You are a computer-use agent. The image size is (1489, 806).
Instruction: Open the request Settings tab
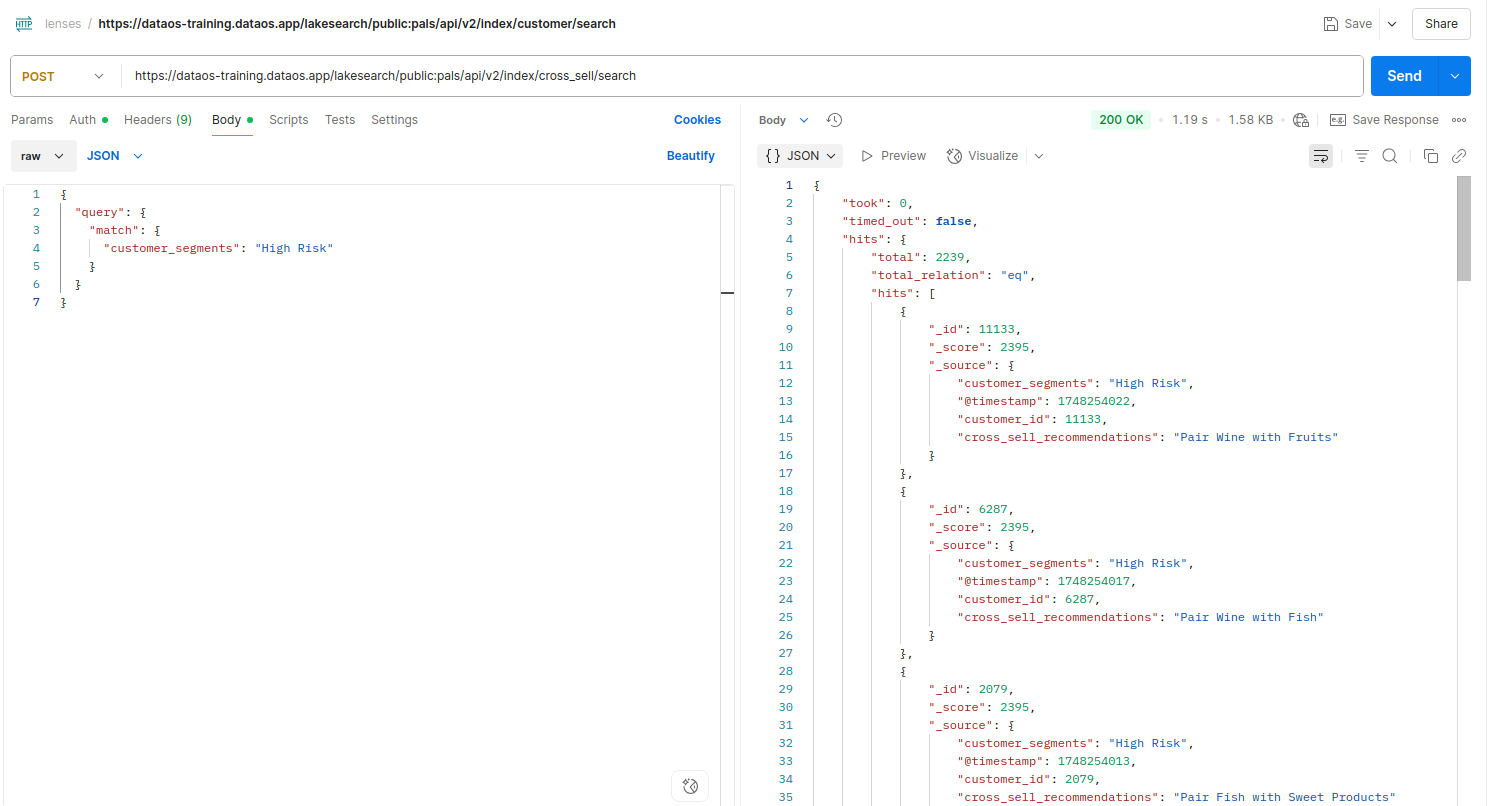394,120
